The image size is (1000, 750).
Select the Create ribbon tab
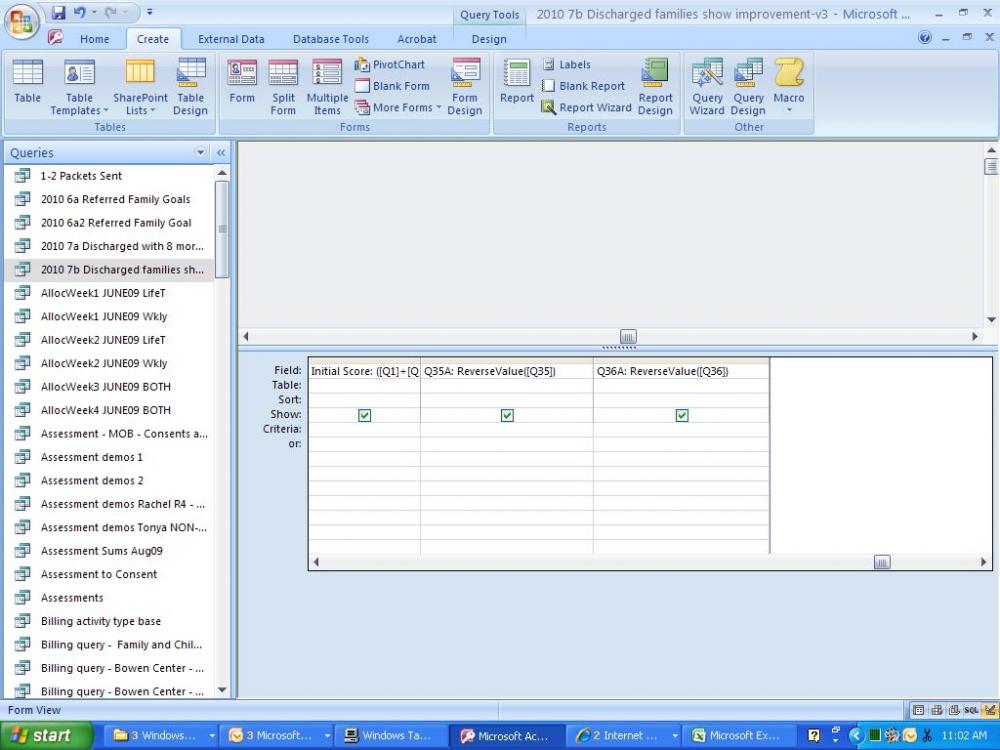153,39
